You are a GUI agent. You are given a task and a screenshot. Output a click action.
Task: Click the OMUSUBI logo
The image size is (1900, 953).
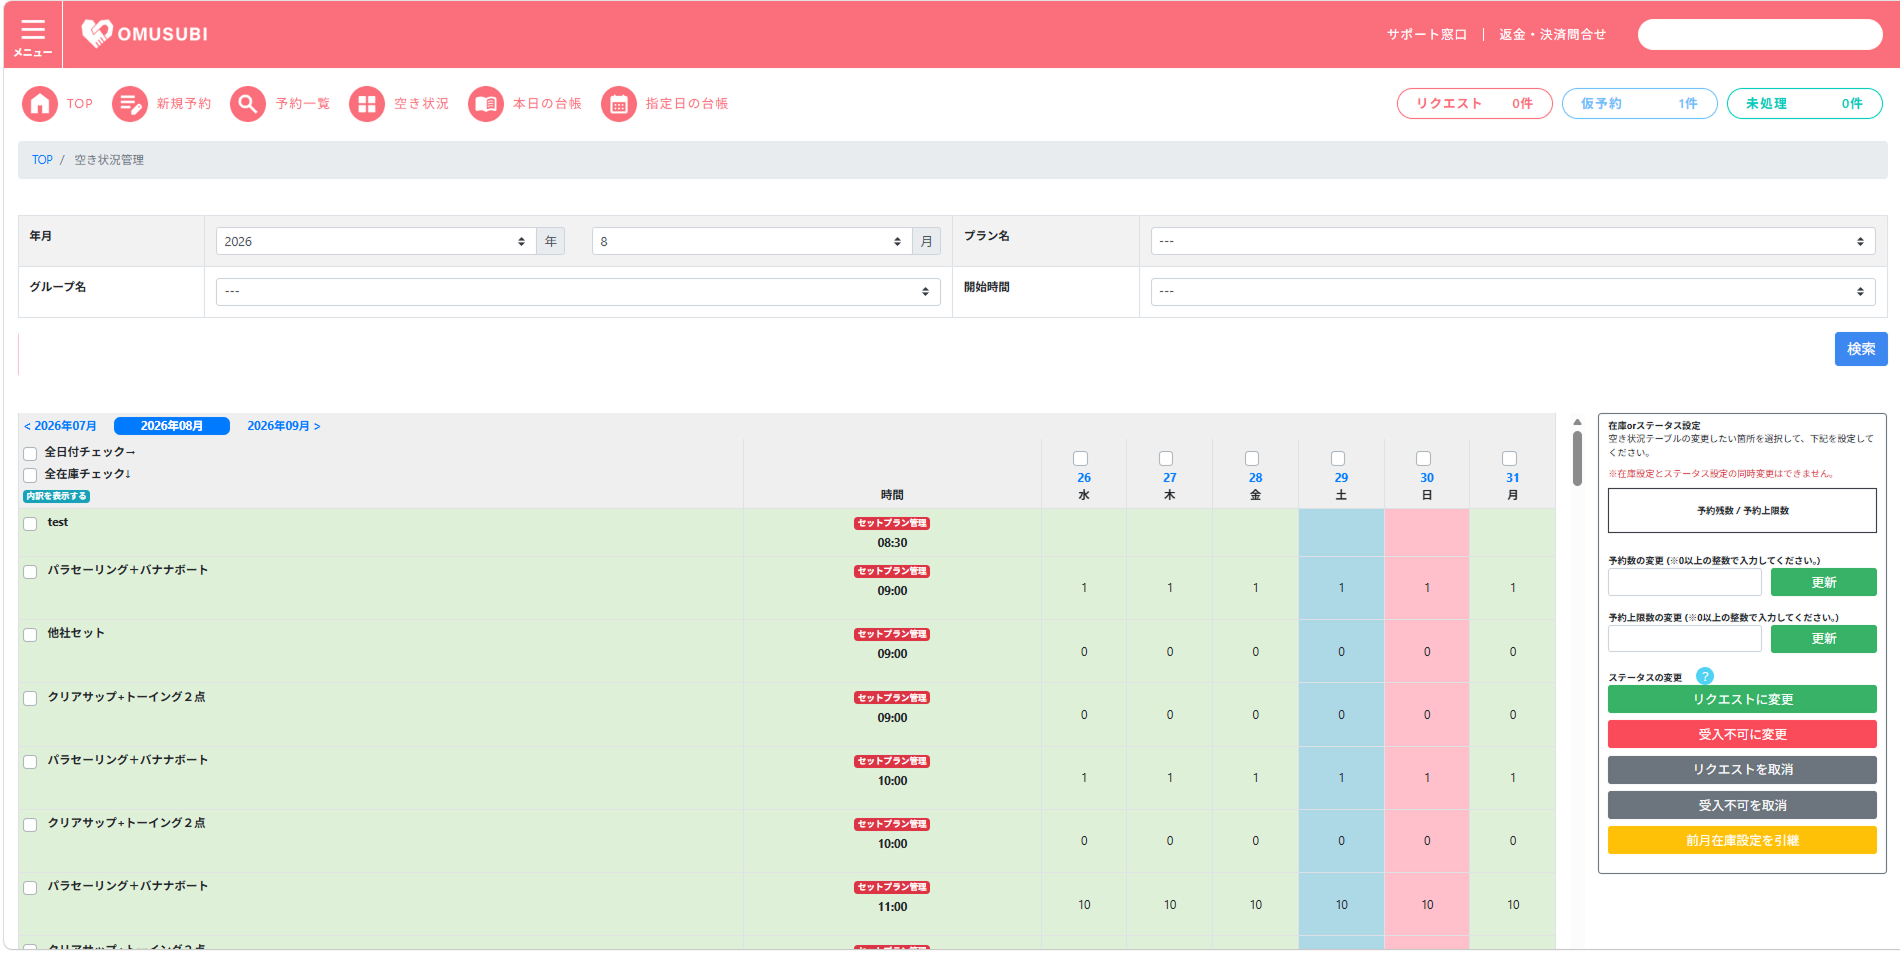click(x=145, y=34)
